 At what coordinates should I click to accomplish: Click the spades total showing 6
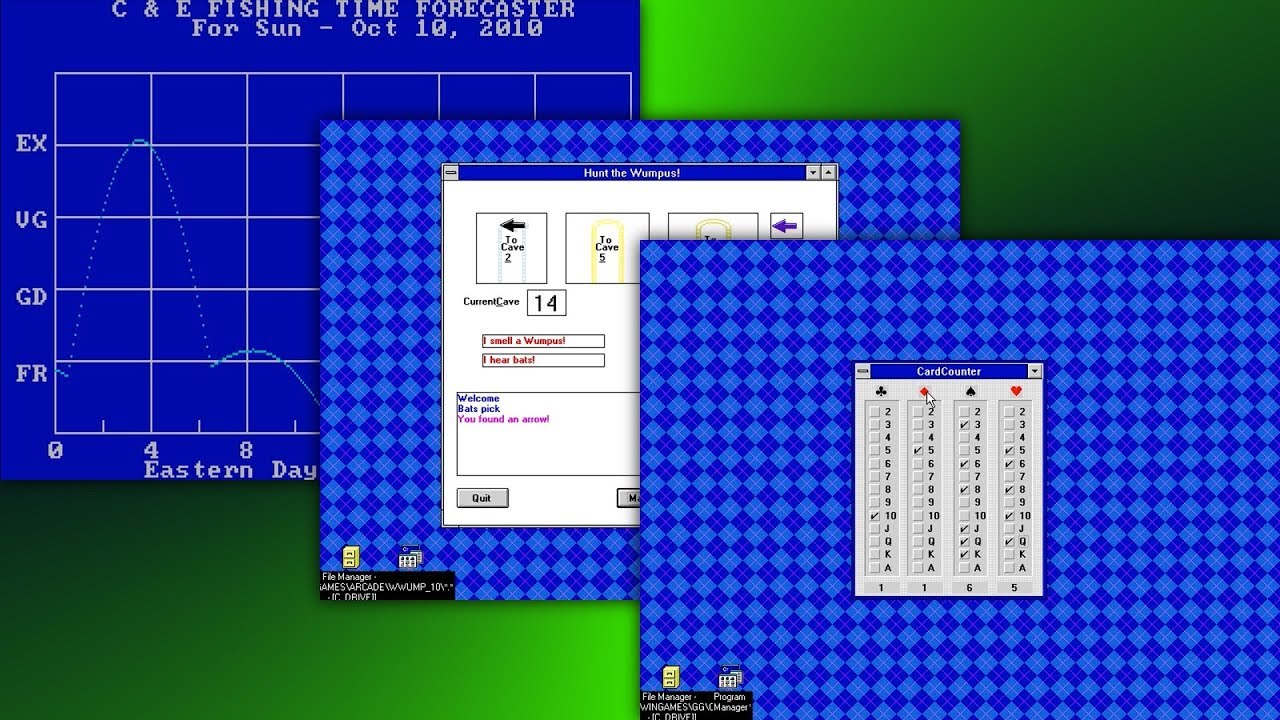coord(970,587)
